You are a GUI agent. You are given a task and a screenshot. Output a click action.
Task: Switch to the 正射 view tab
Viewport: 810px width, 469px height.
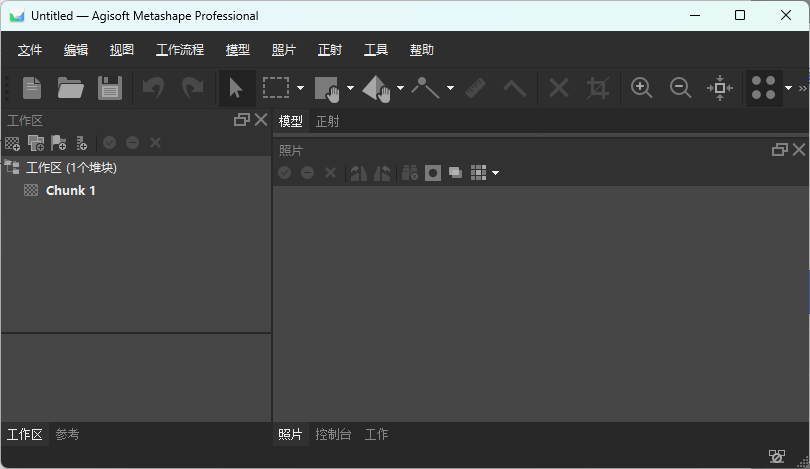click(x=327, y=121)
